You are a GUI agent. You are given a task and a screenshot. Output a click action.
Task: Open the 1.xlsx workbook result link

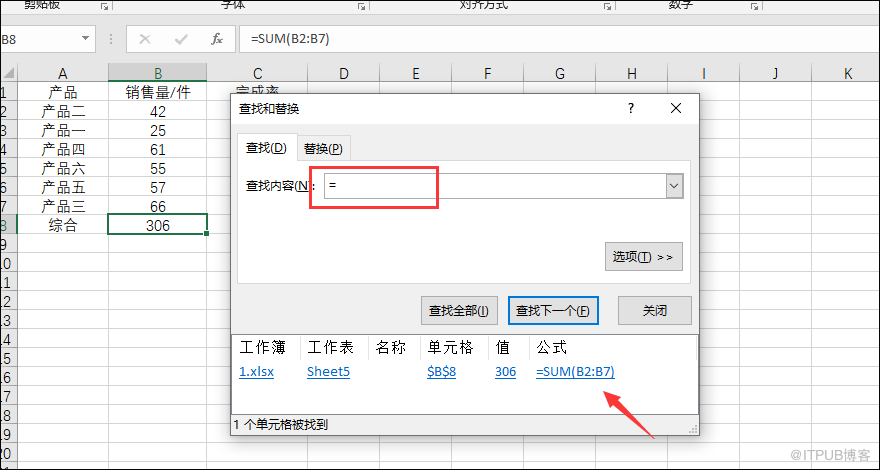[x=256, y=371]
